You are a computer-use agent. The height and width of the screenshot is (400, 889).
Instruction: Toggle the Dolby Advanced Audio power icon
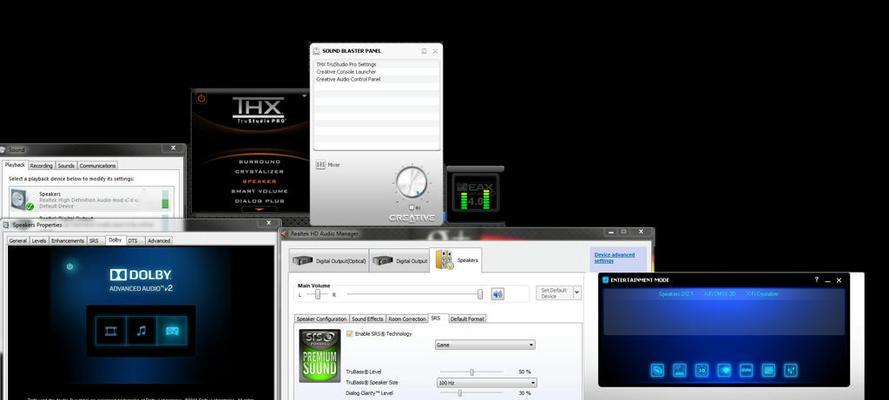point(70,266)
